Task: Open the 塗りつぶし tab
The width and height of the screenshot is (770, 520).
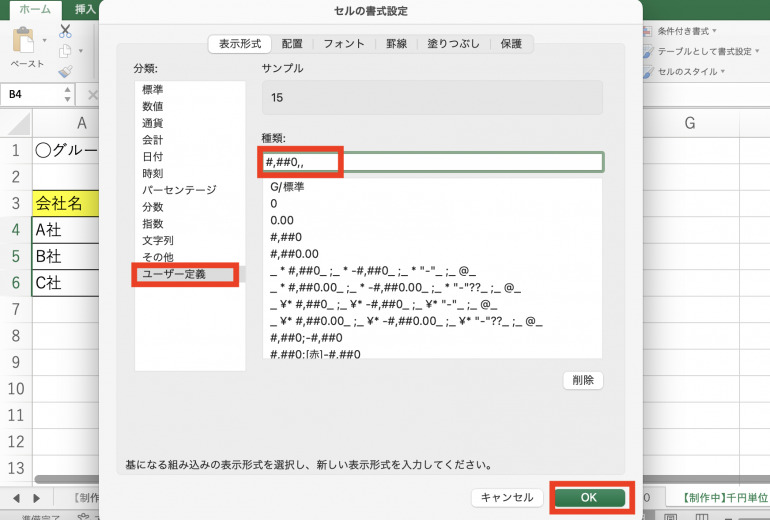Action: (x=455, y=44)
